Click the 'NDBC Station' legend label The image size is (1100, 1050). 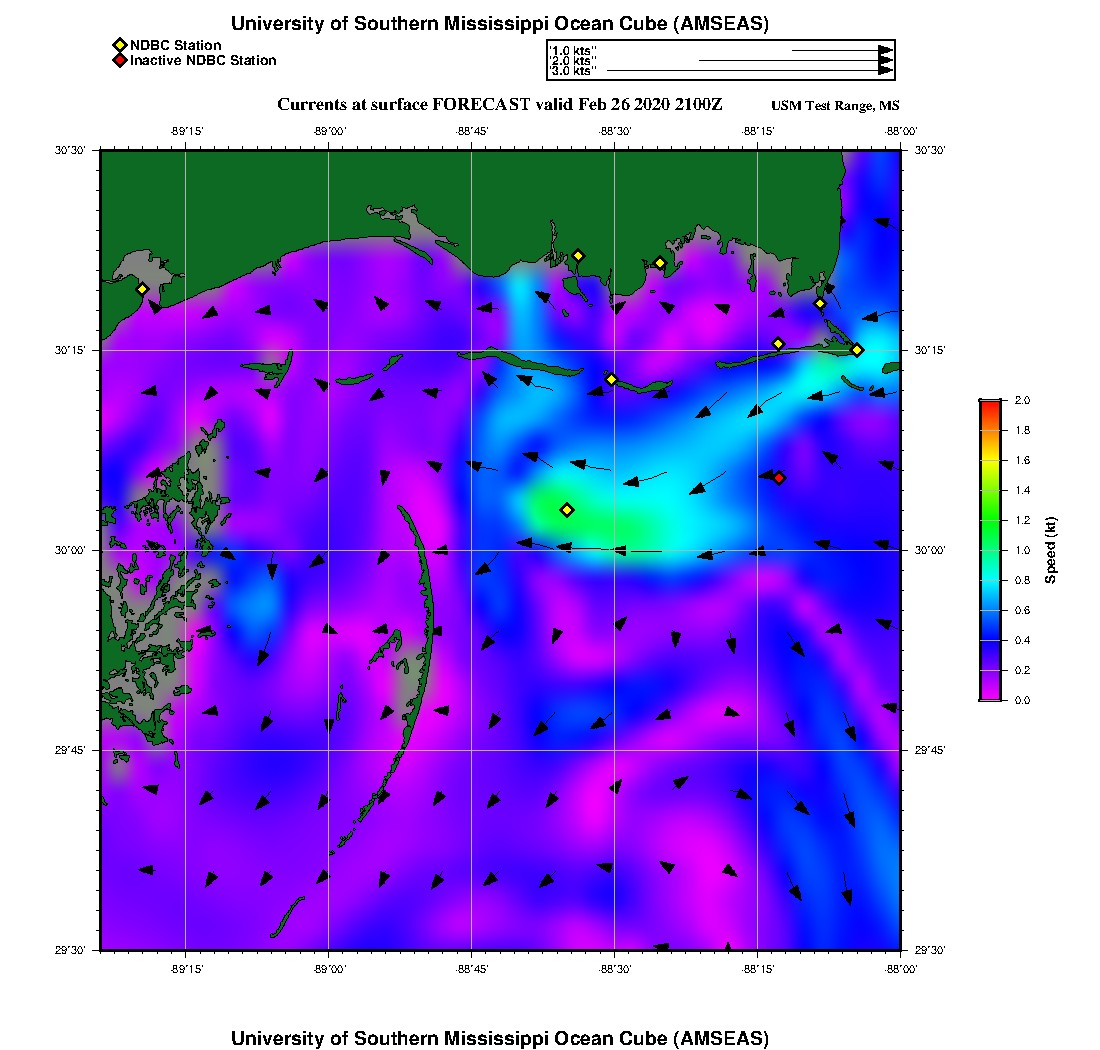coord(175,45)
